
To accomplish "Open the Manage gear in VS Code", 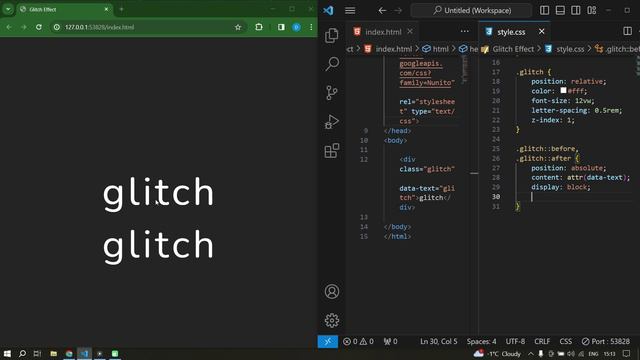I will pyautogui.click(x=332, y=320).
